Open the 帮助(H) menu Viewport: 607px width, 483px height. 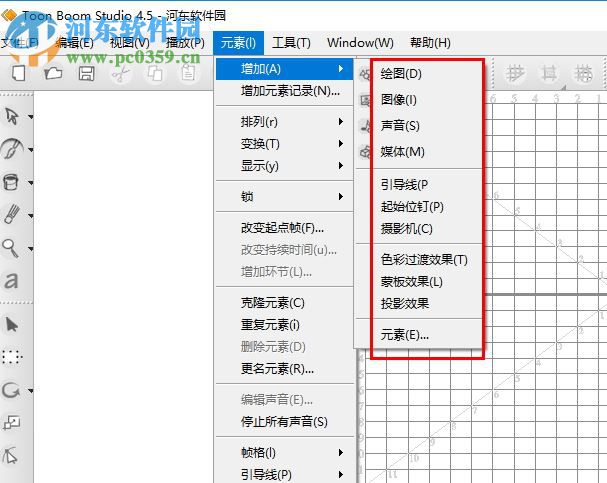(430, 43)
